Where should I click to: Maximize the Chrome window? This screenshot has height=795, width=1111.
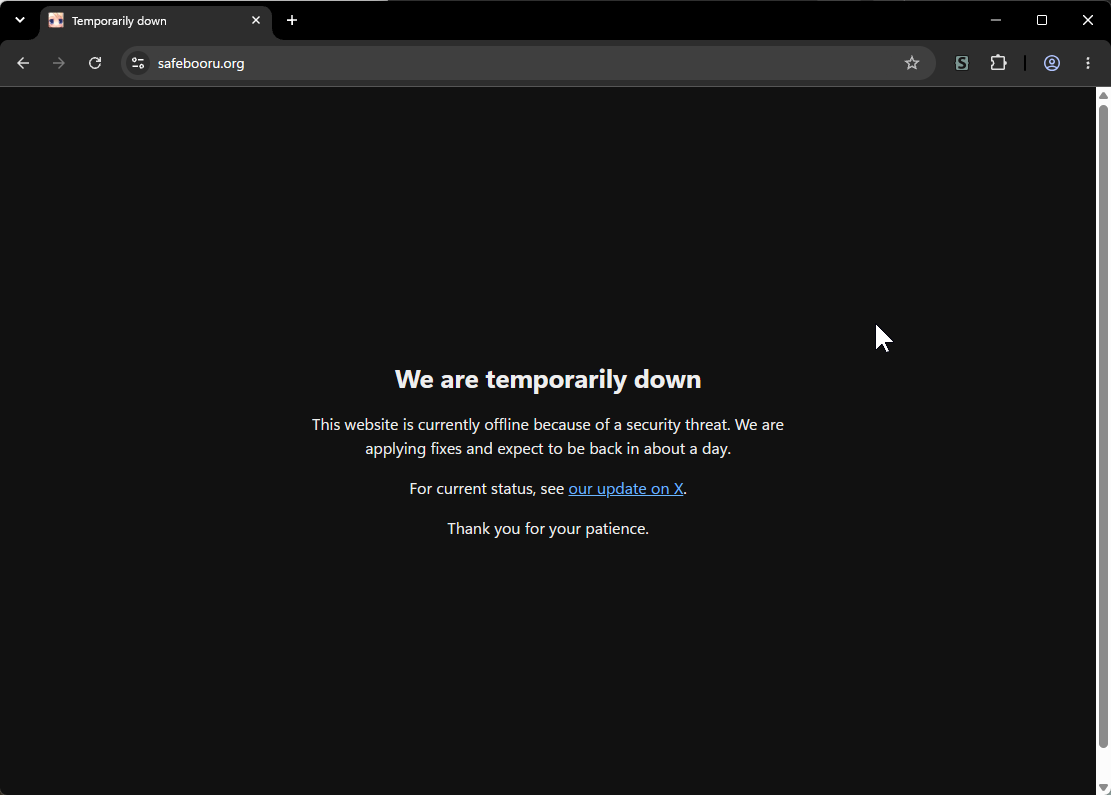pyautogui.click(x=1042, y=21)
